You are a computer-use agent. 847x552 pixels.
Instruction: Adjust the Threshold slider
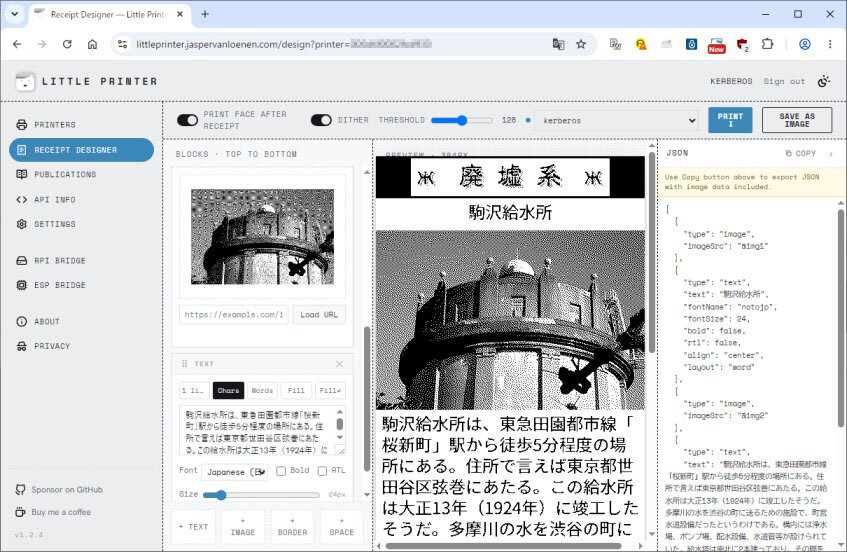(462, 120)
